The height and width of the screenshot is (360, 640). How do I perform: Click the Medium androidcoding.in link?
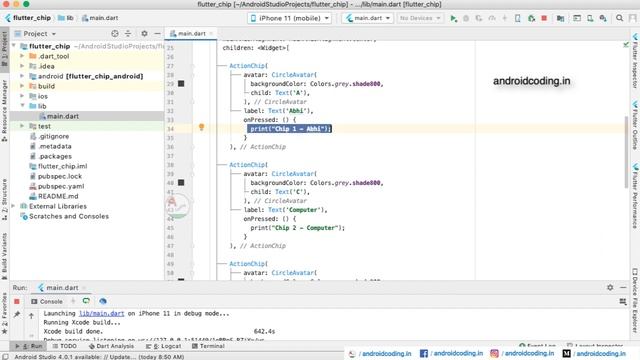(x=594, y=353)
